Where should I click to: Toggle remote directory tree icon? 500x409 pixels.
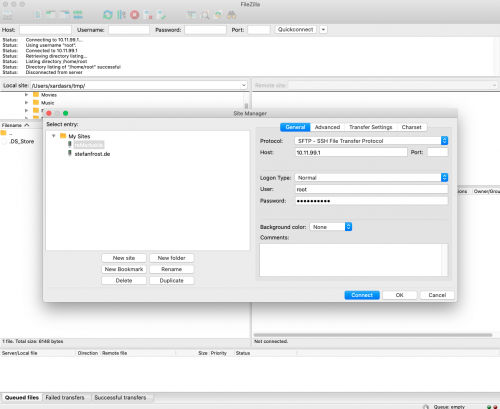click(x=64, y=15)
